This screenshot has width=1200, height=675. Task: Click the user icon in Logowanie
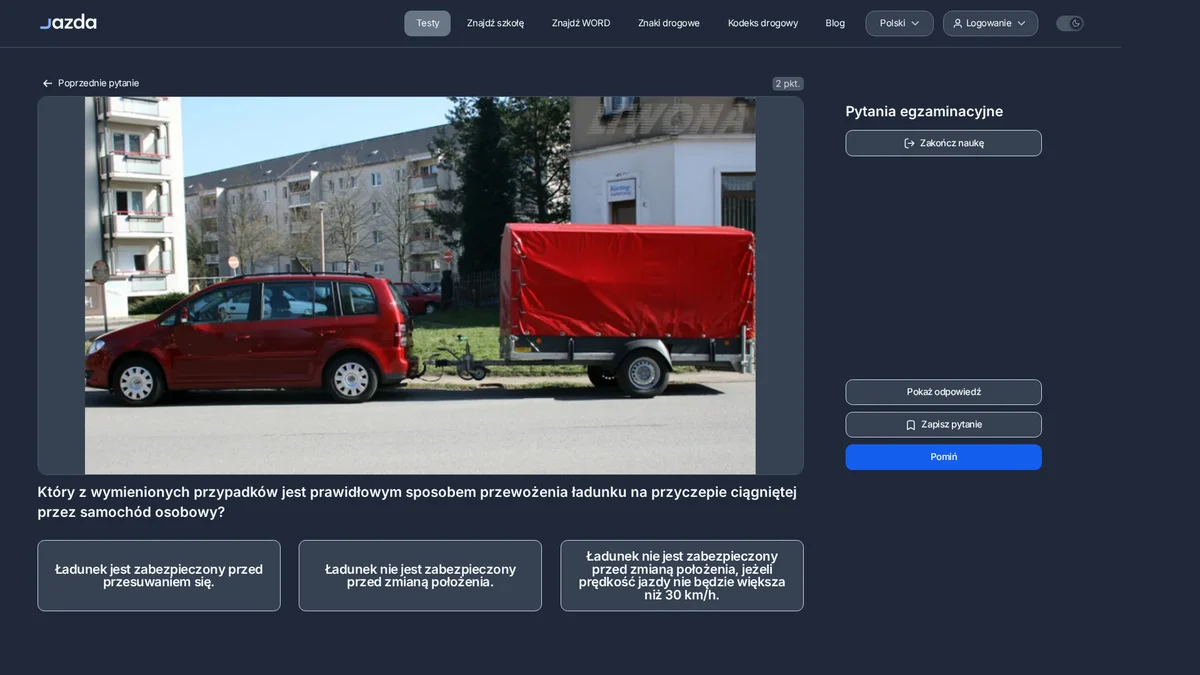coord(957,23)
